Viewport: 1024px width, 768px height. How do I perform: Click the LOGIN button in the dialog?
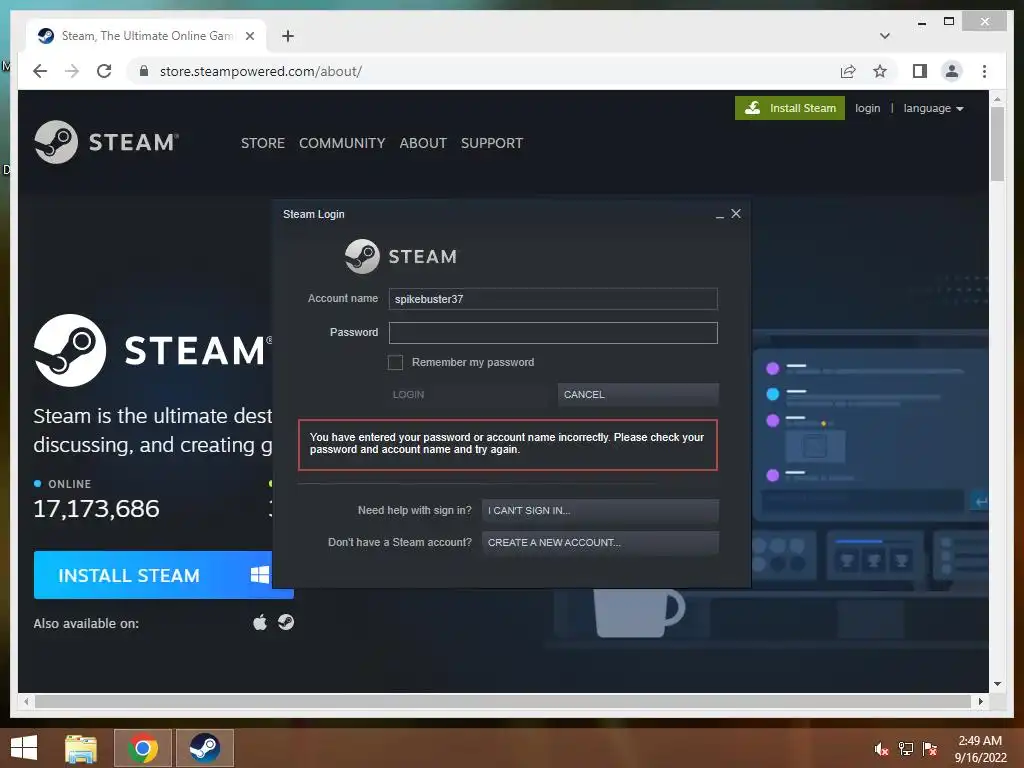[x=468, y=394]
